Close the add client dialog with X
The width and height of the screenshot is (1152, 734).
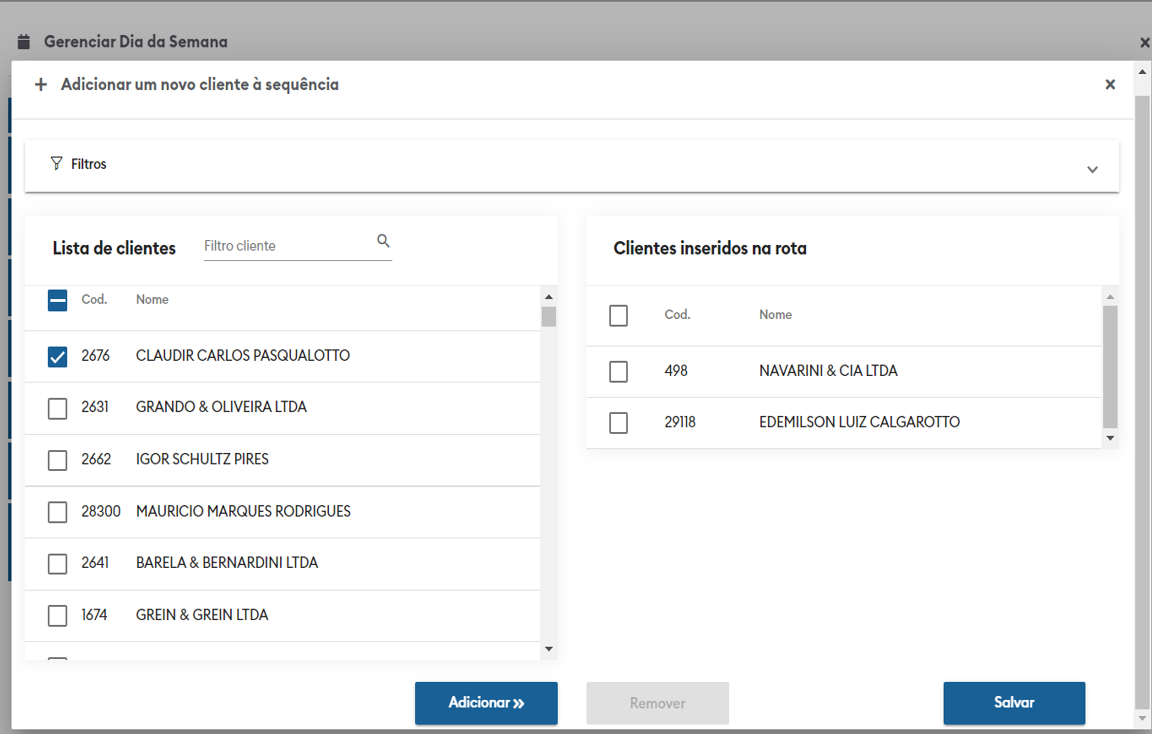click(x=1109, y=85)
